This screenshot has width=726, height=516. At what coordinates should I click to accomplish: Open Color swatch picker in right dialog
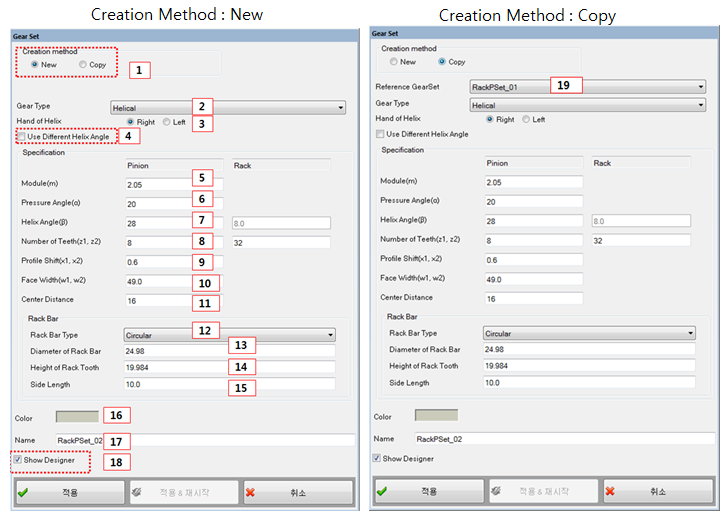click(436, 415)
